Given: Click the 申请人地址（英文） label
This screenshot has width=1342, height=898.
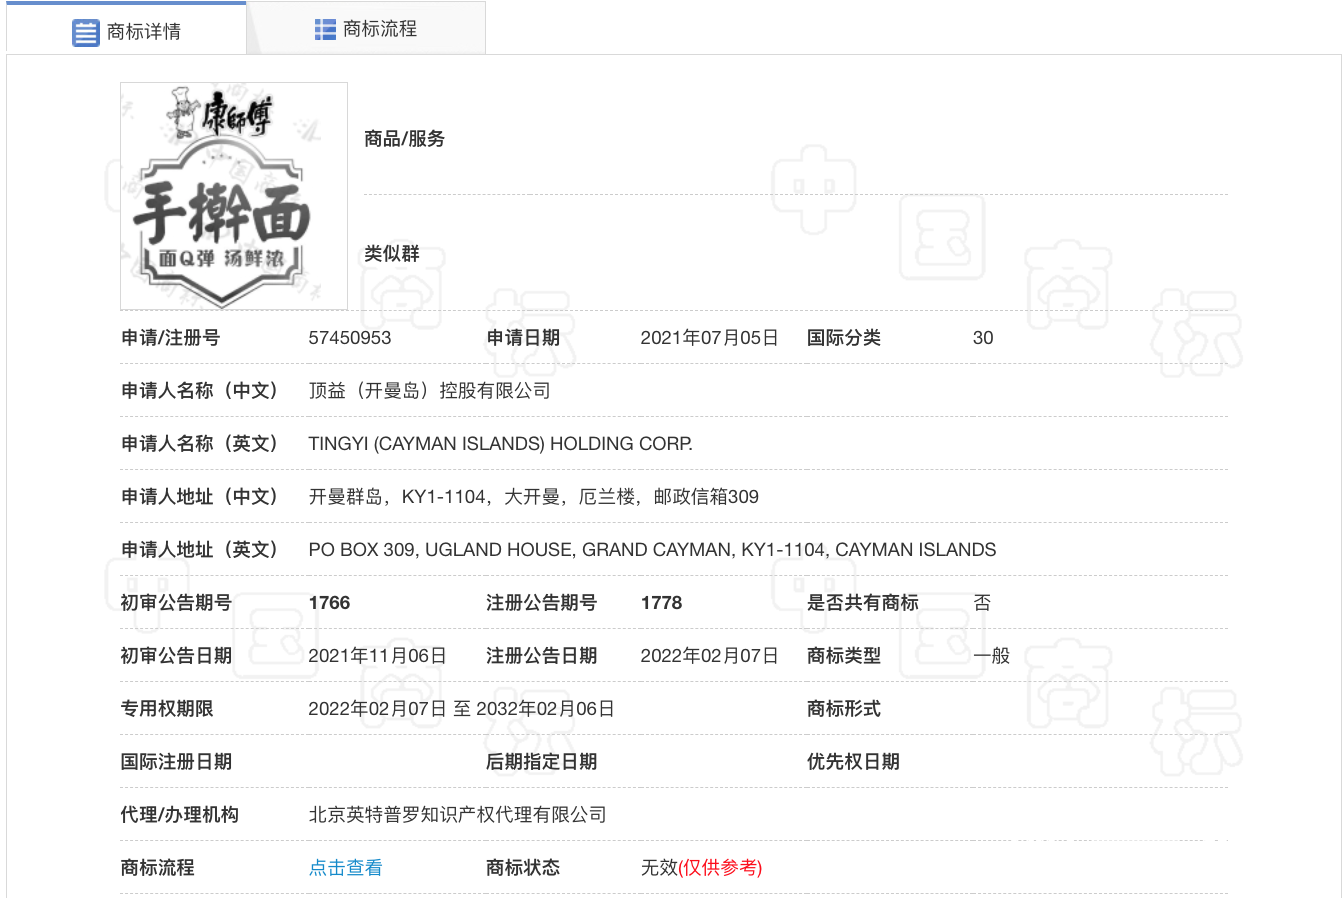Looking at the screenshot, I should (x=200, y=550).
